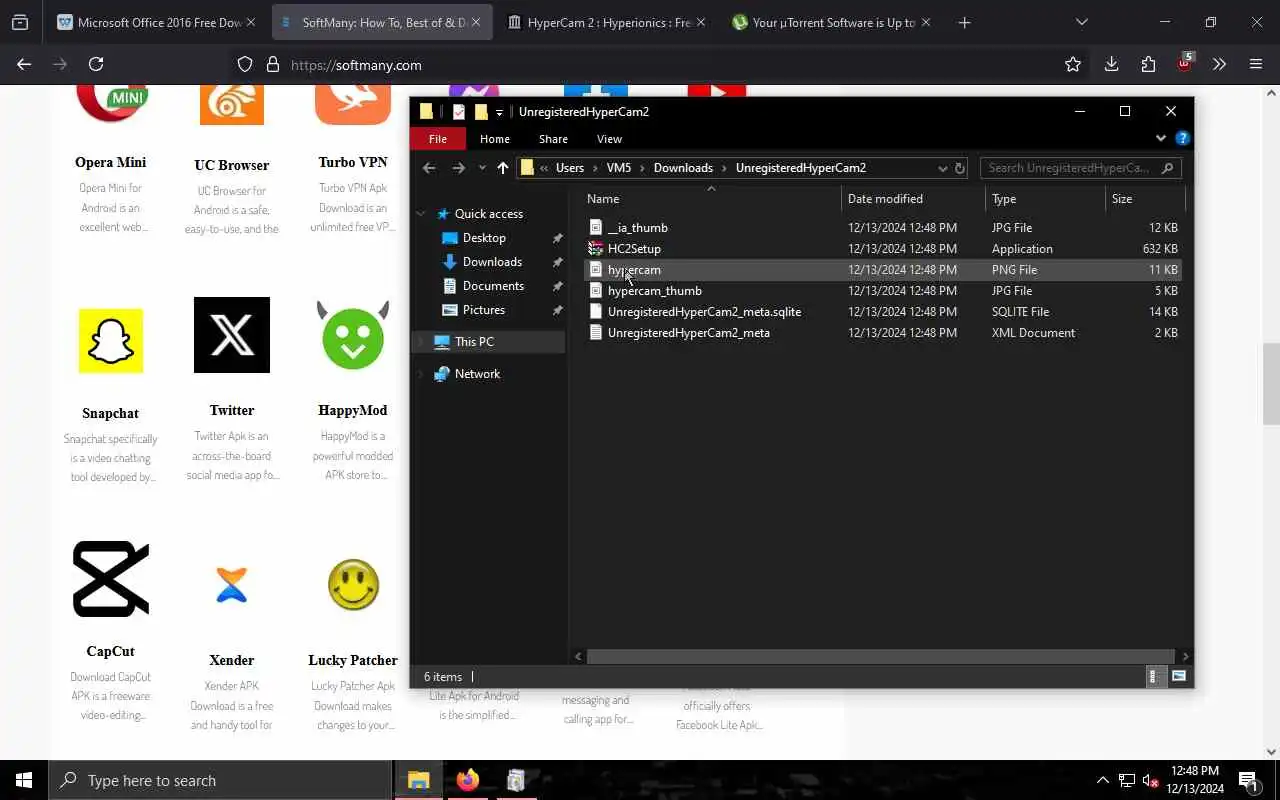Open Explorer View ribbon tab
The width and height of the screenshot is (1280, 800).
609,139
